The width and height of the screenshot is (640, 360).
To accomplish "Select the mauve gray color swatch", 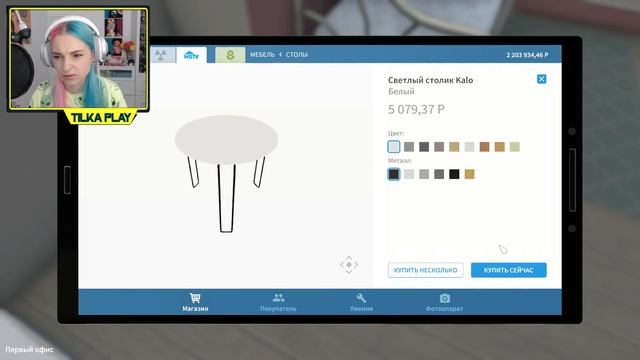I will [x=439, y=147].
